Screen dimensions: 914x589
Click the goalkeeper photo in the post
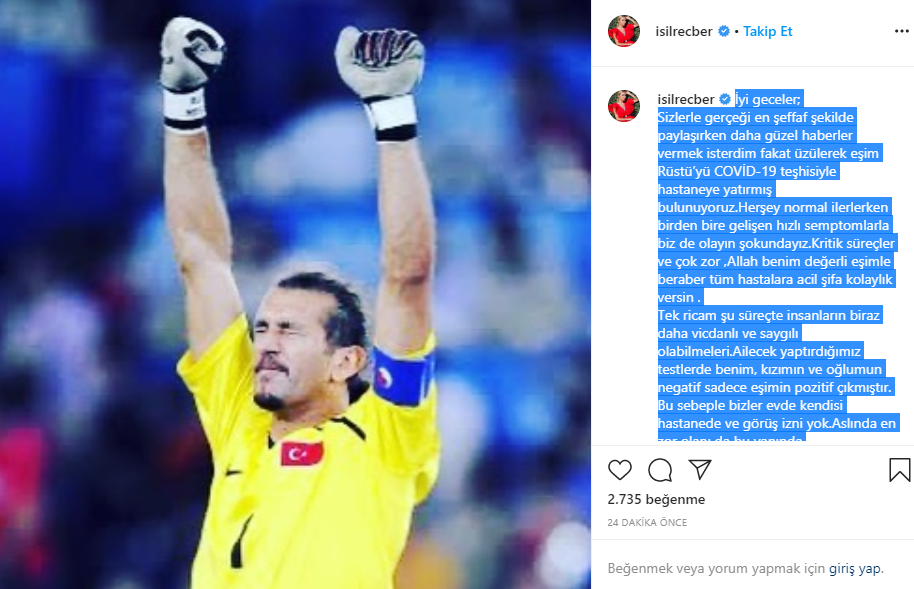[296, 294]
